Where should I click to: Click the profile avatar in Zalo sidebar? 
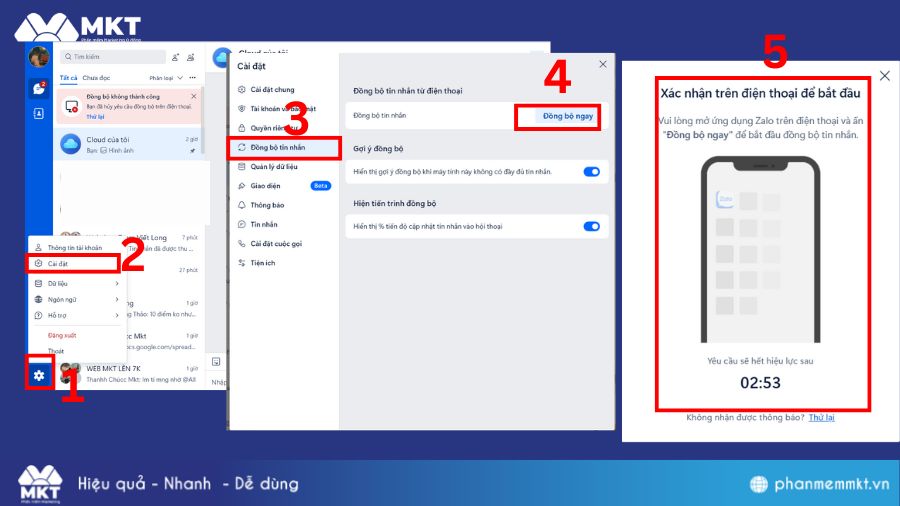coord(39,57)
